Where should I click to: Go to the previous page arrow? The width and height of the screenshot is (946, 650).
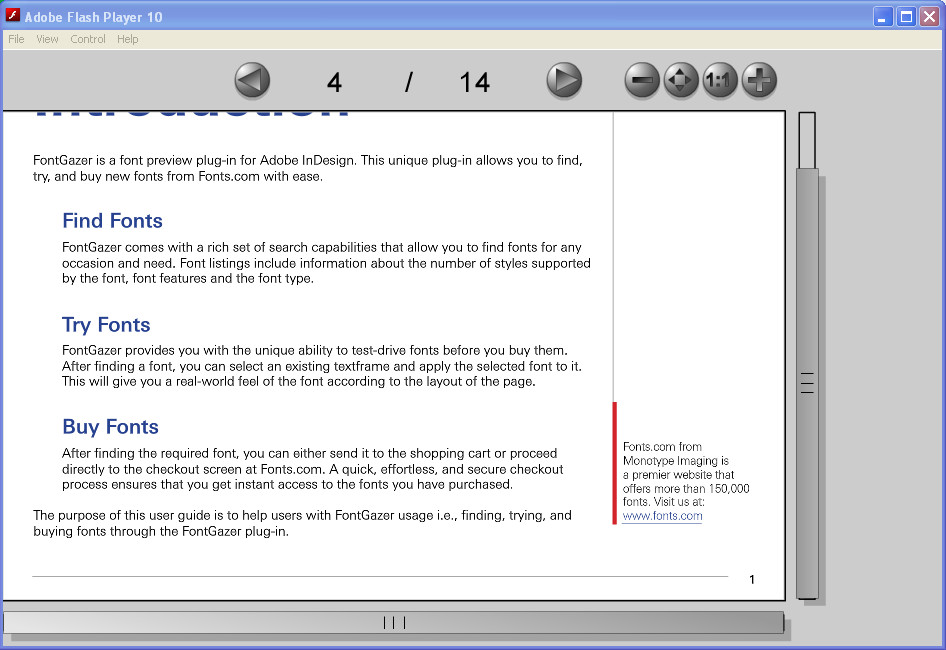[252, 80]
